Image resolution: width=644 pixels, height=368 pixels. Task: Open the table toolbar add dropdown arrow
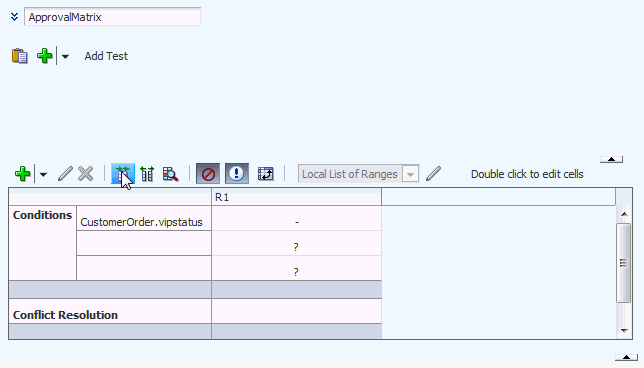point(43,175)
